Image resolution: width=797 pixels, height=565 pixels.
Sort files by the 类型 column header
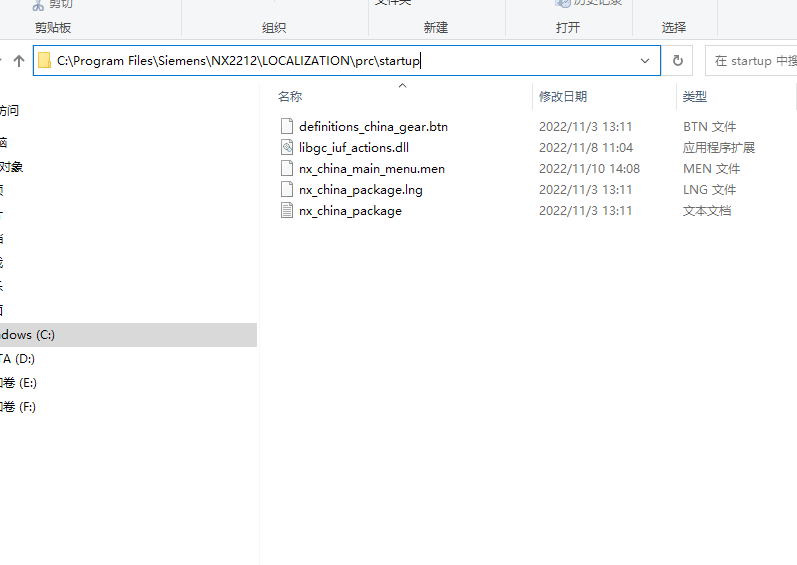(x=694, y=97)
